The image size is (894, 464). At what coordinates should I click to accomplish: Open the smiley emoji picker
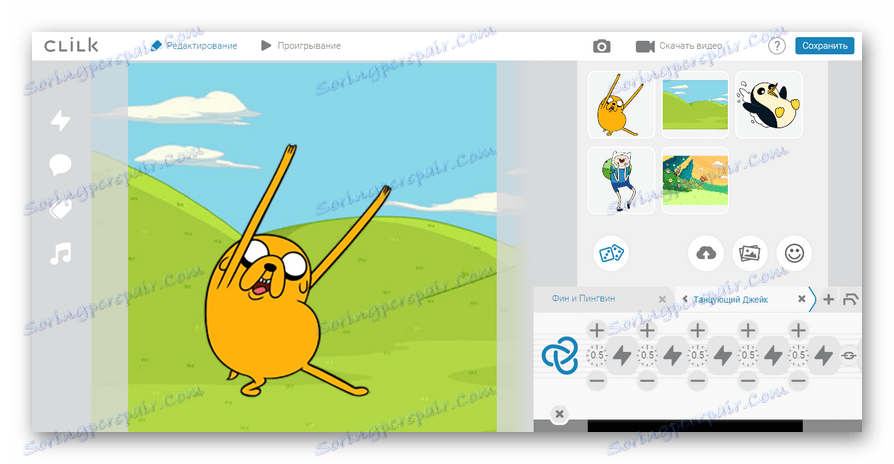pos(794,253)
